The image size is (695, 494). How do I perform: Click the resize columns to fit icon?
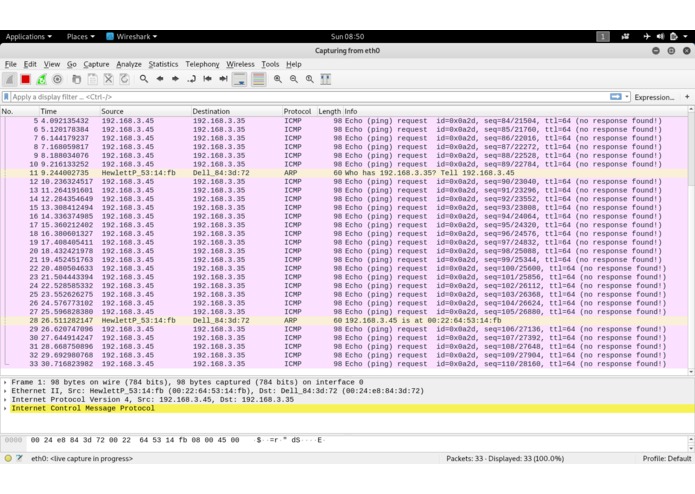[326, 79]
